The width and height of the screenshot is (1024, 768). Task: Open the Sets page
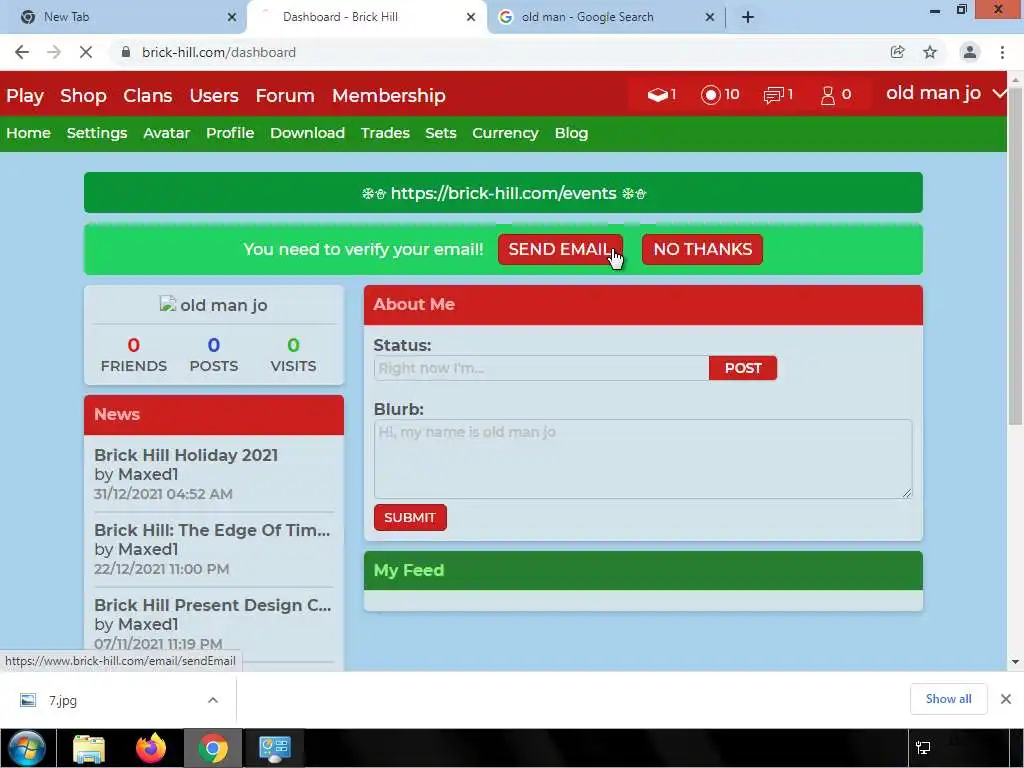441,133
